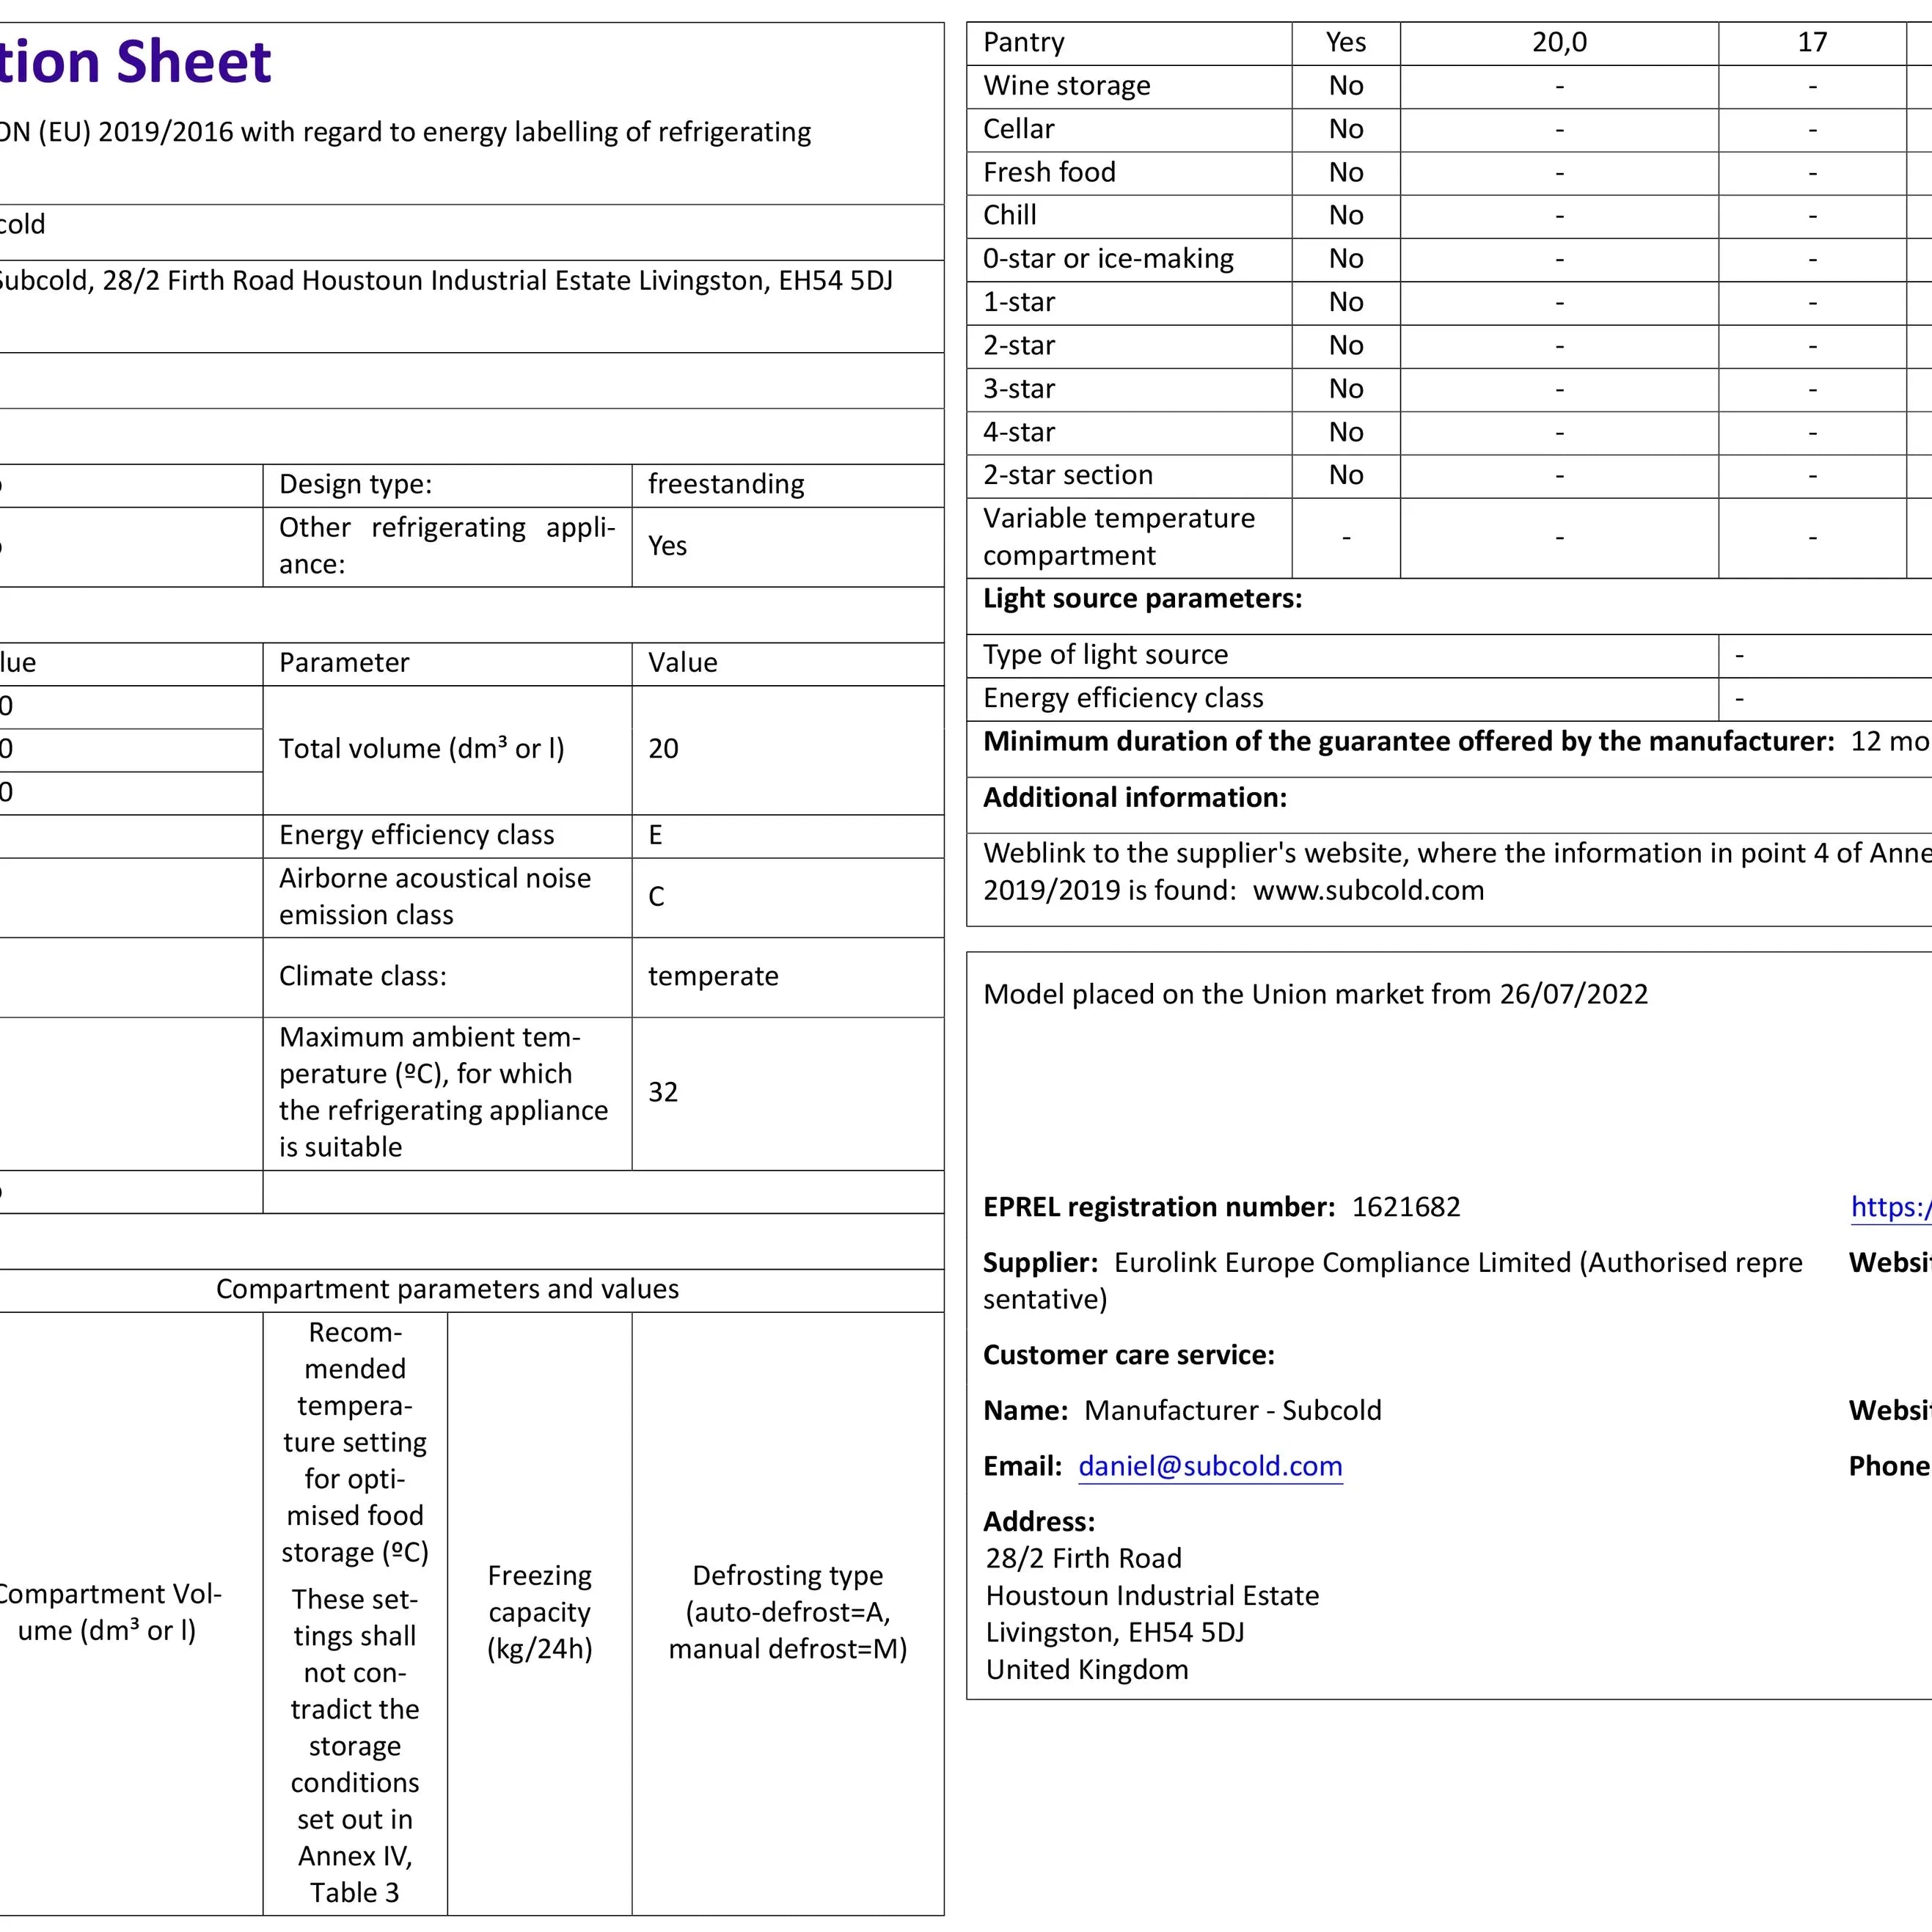Click the 'Variable temperature compartment' row label
This screenshot has width=1932, height=1932.
(1118, 537)
